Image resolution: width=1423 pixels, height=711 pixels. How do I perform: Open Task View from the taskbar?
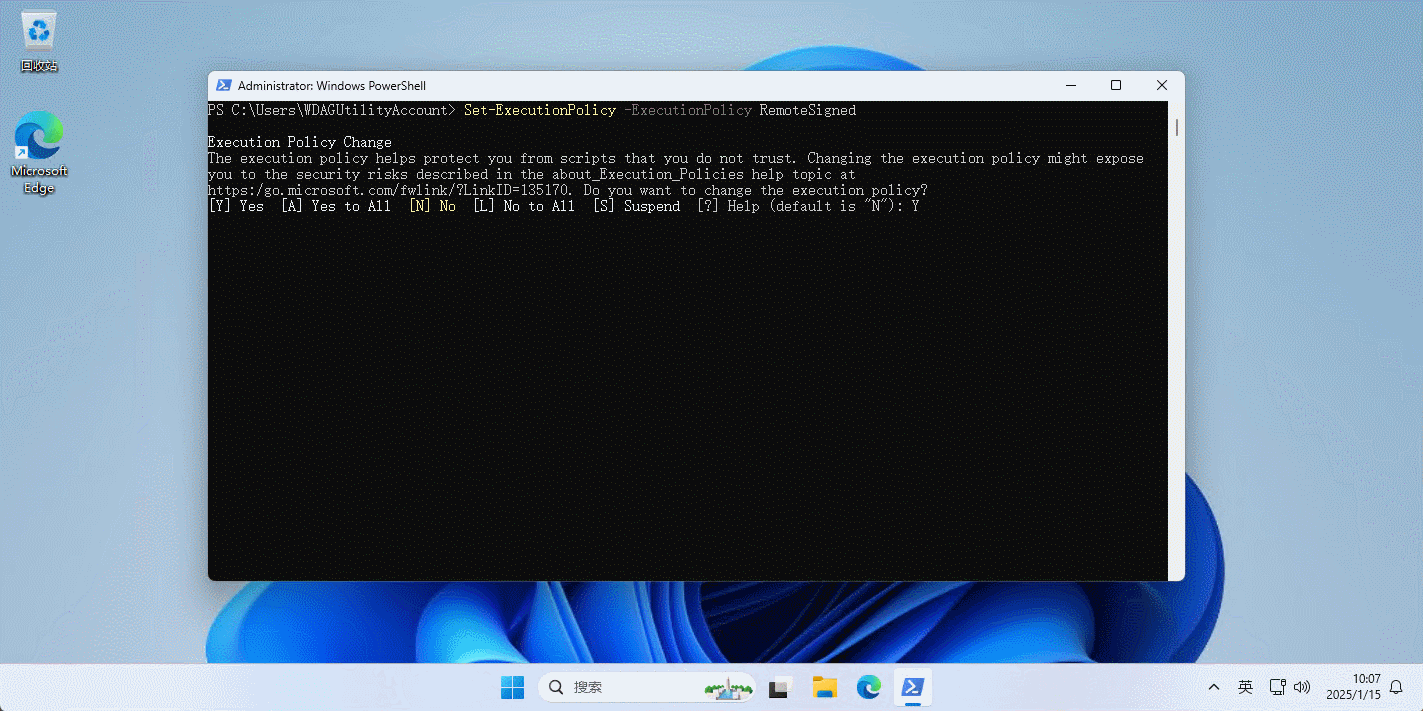[780, 687]
